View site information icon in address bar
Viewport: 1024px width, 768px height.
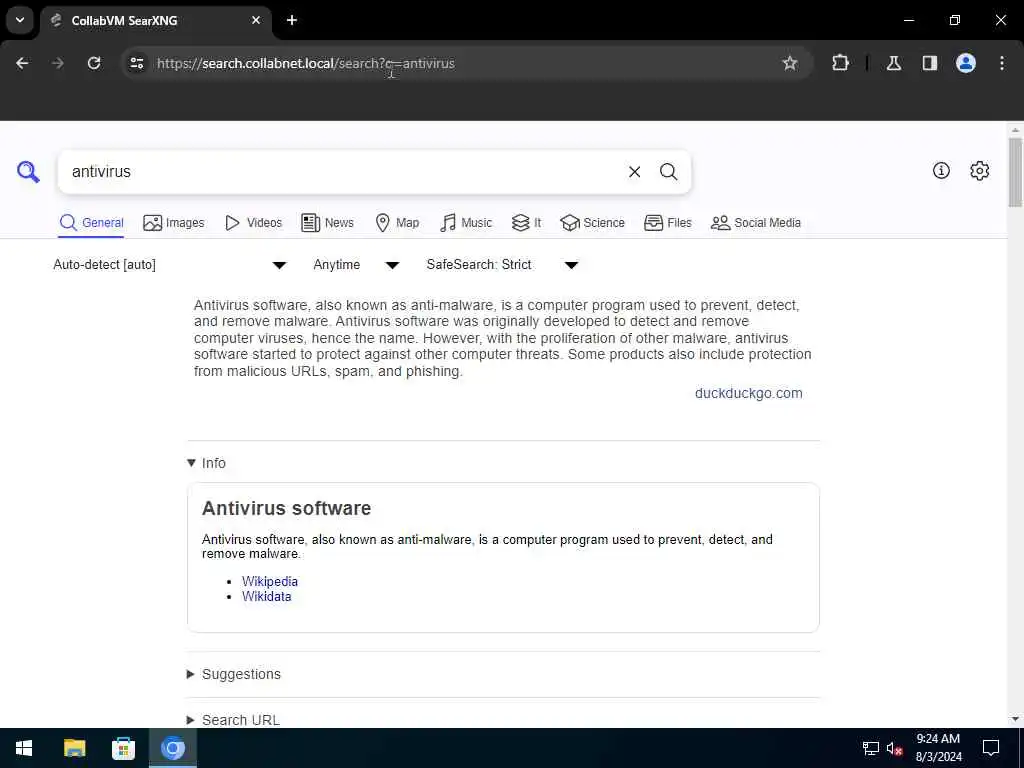coord(137,63)
